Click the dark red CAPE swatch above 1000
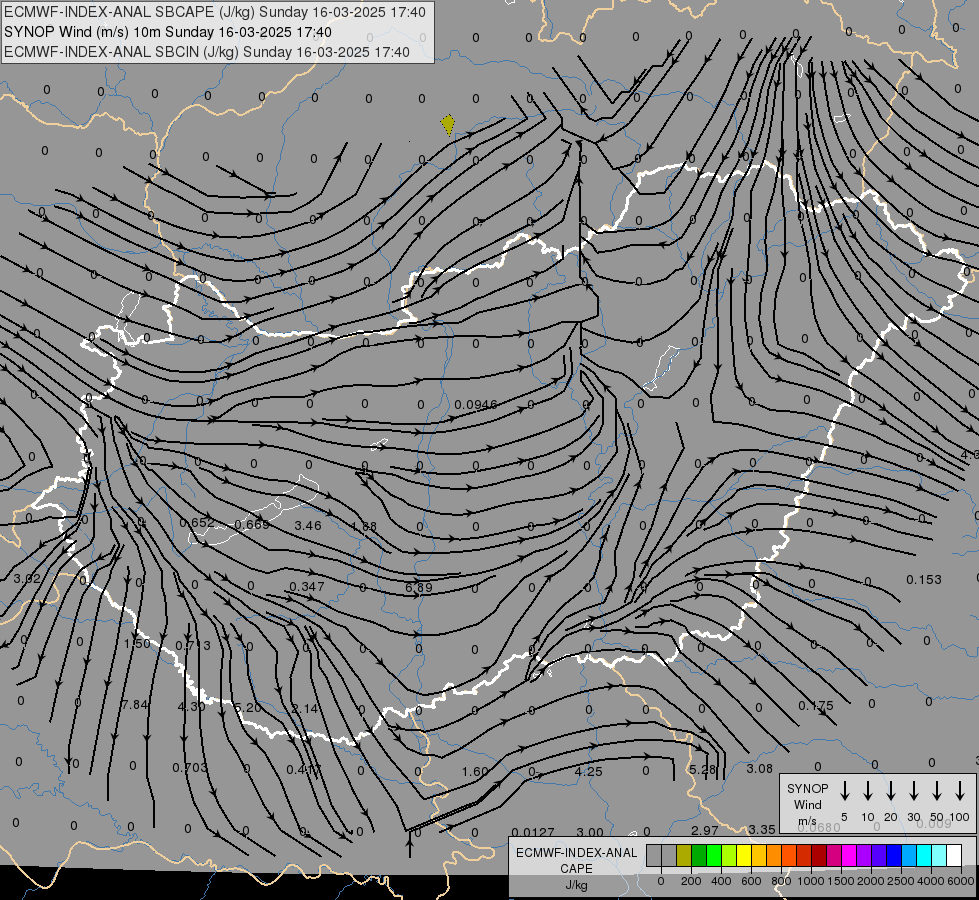This screenshot has width=979, height=900. coord(820,855)
